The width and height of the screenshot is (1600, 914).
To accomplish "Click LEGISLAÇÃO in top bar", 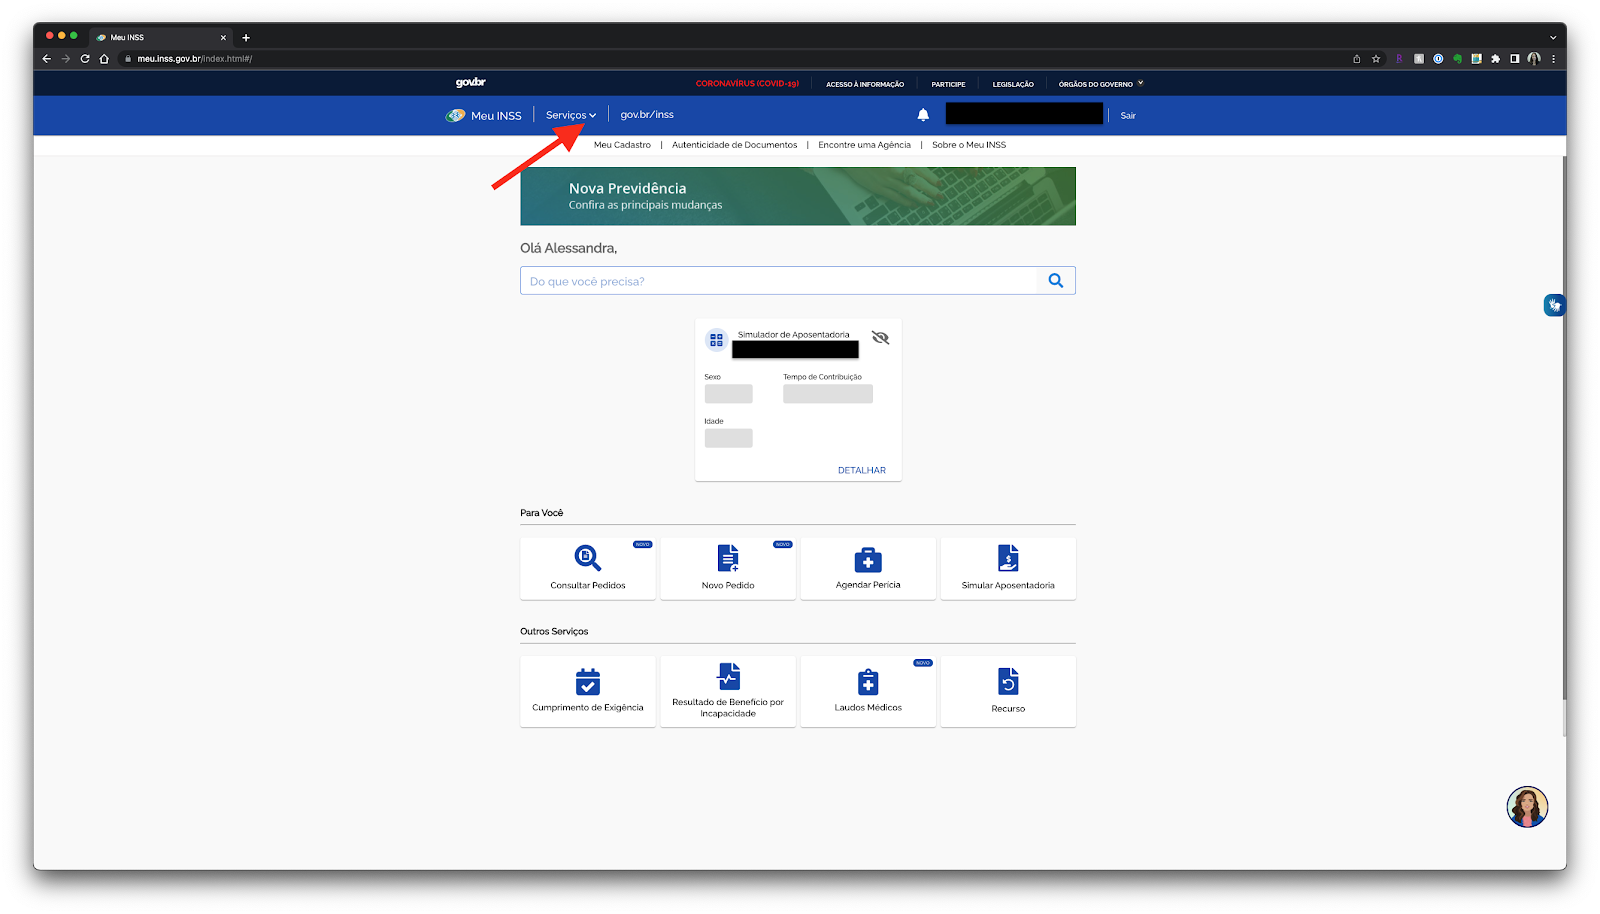I will click(1013, 84).
